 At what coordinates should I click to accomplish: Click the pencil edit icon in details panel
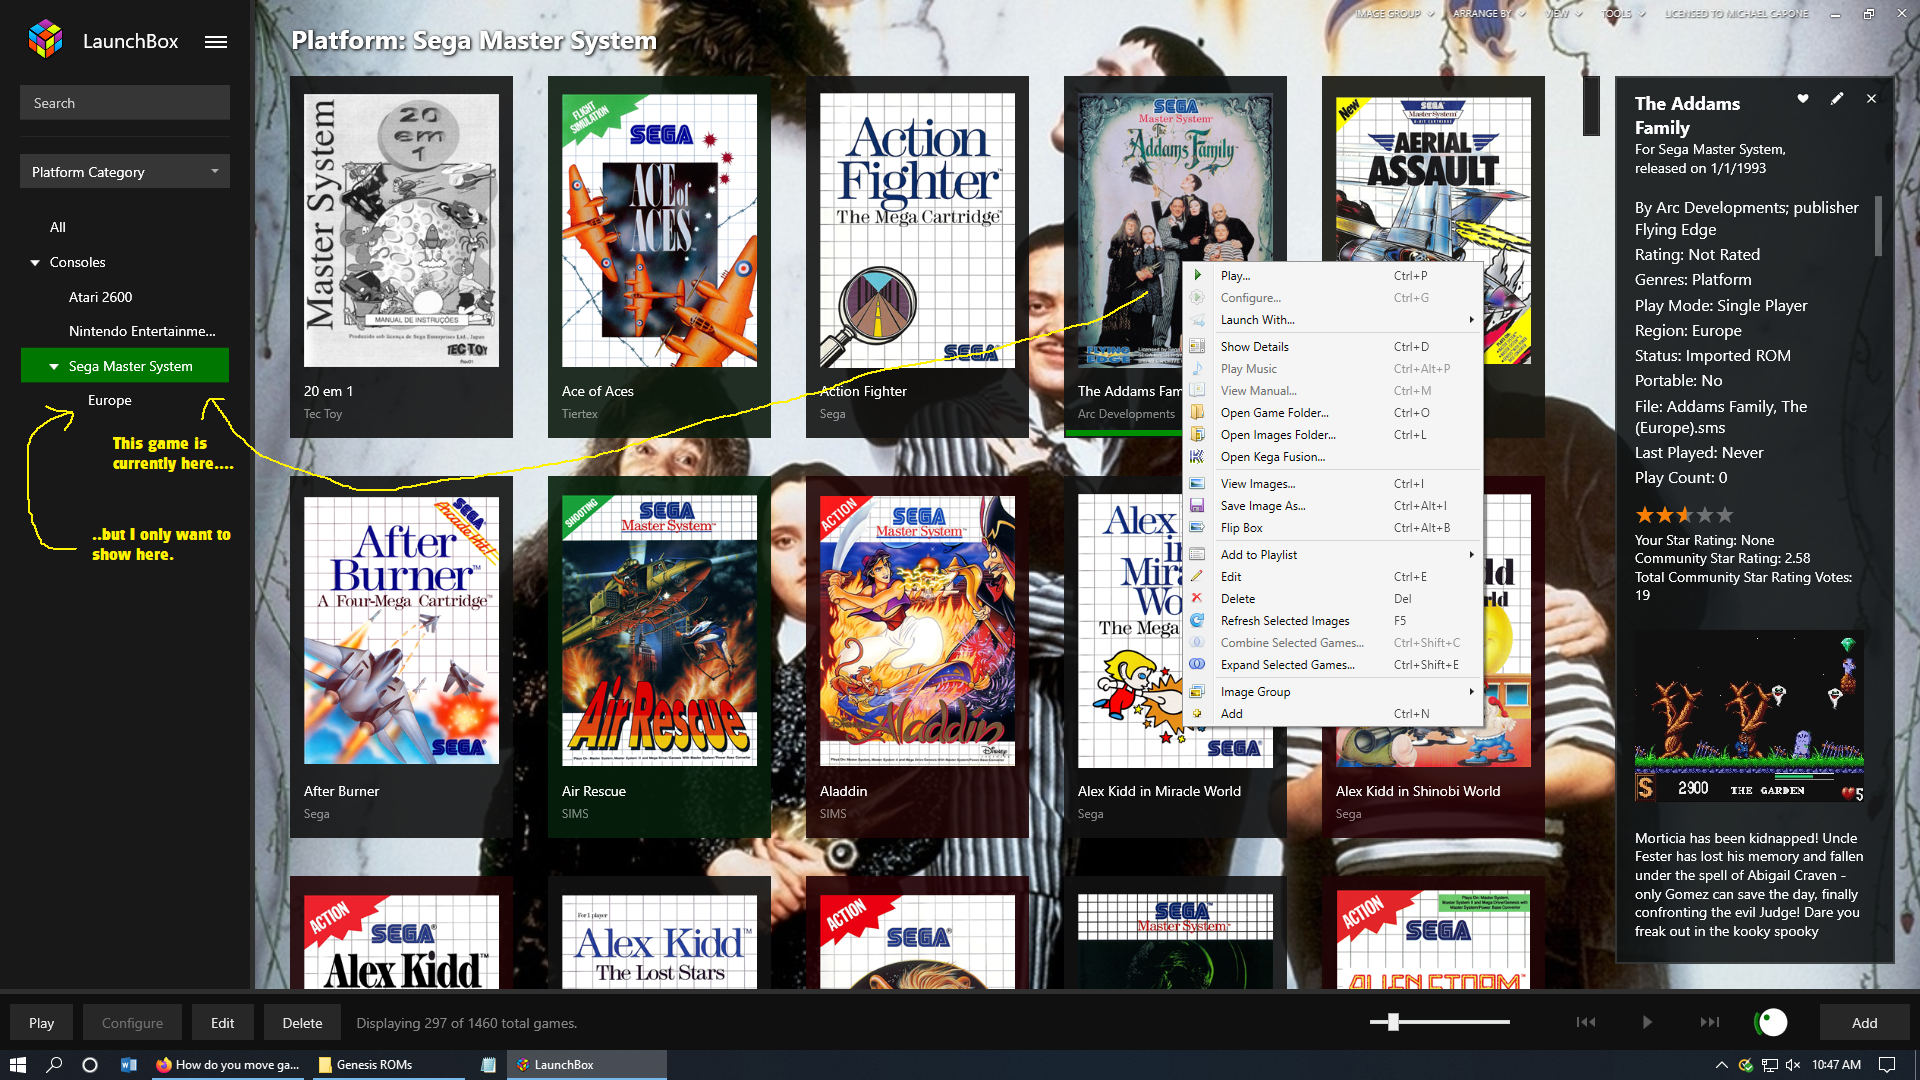[x=1837, y=99]
